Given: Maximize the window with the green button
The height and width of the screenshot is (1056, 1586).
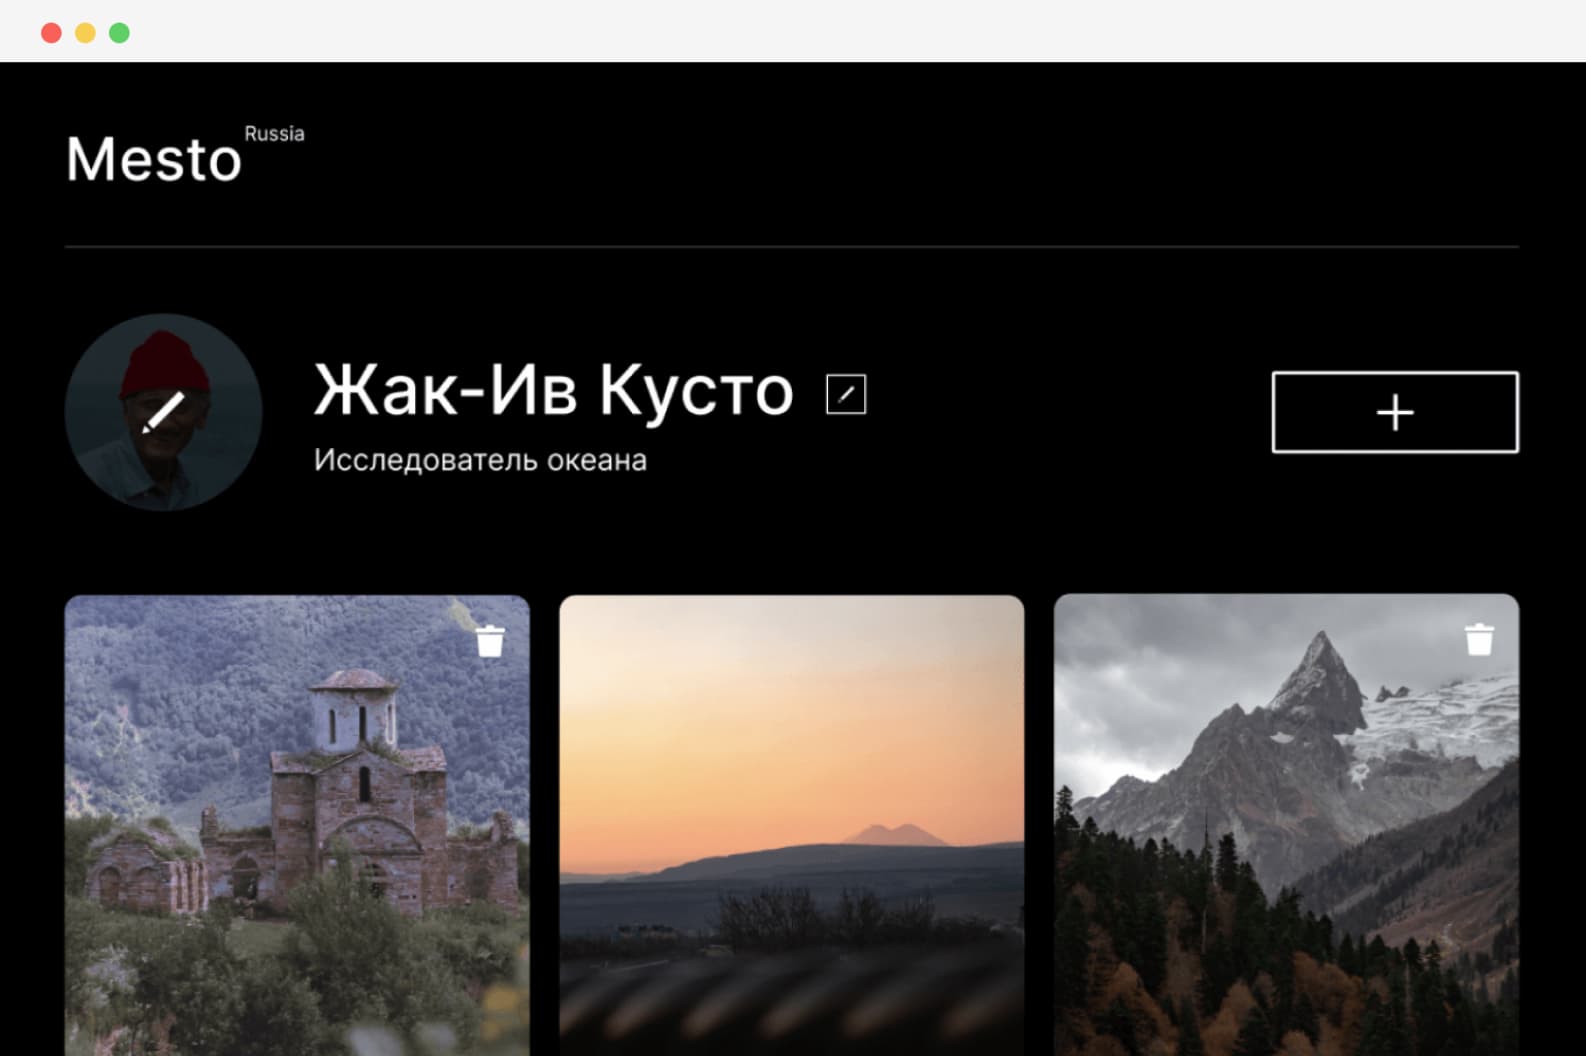Looking at the screenshot, I should point(119,33).
